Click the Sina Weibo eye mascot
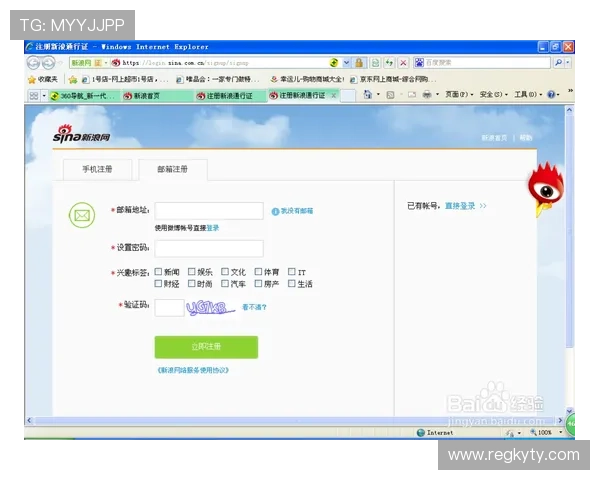The image size is (600, 480). tap(546, 189)
